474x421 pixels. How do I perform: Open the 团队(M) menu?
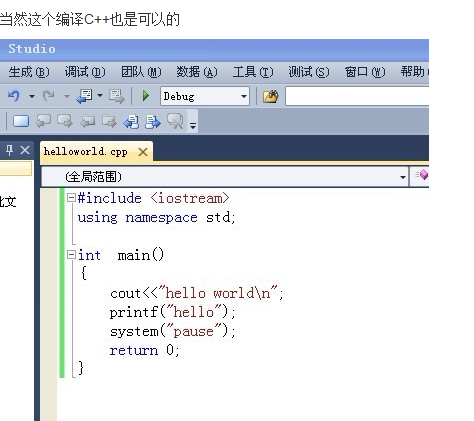141,72
